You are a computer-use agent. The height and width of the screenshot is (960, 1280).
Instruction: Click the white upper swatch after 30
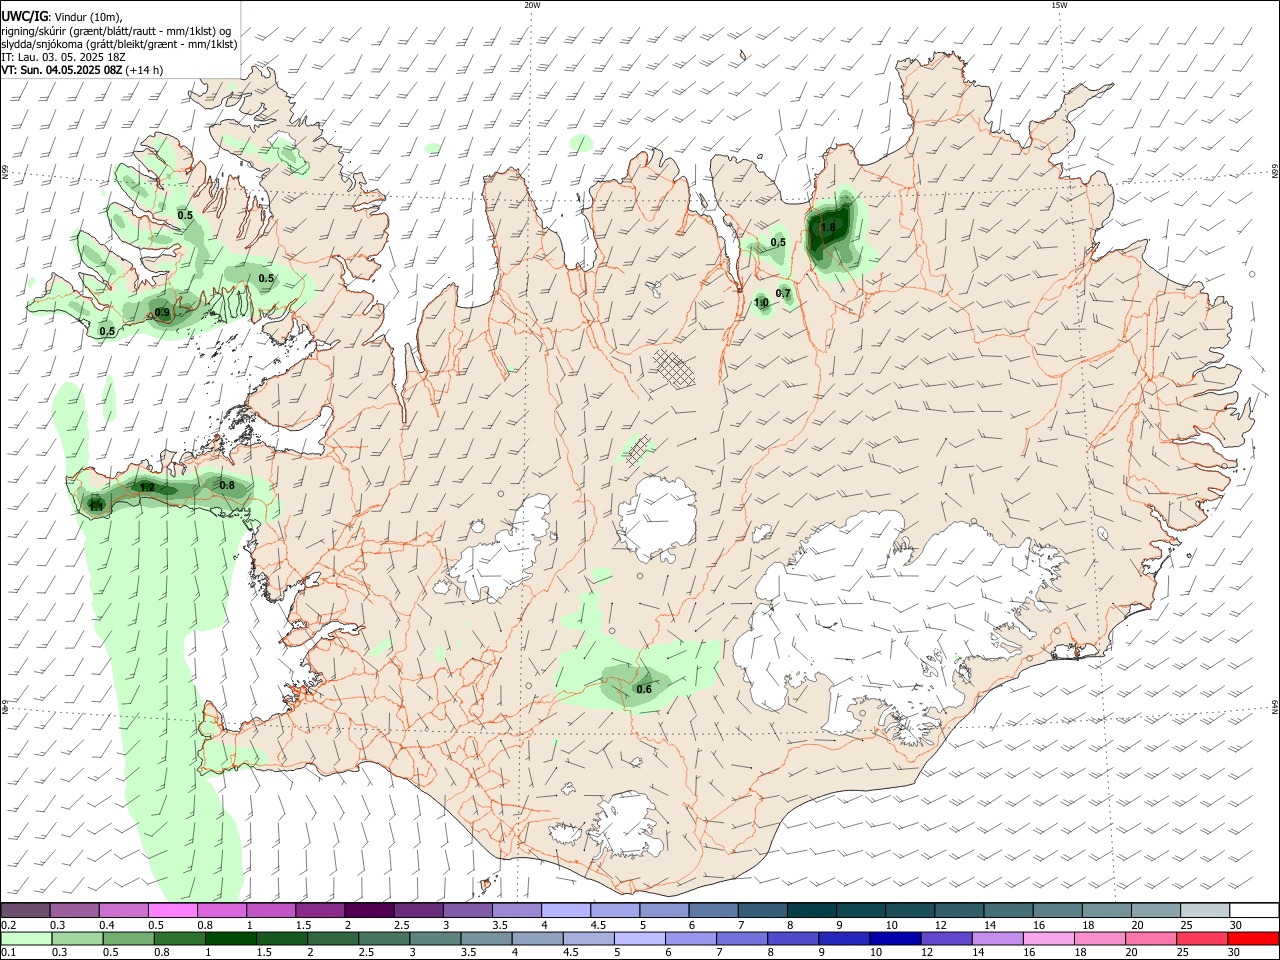[1254, 910]
